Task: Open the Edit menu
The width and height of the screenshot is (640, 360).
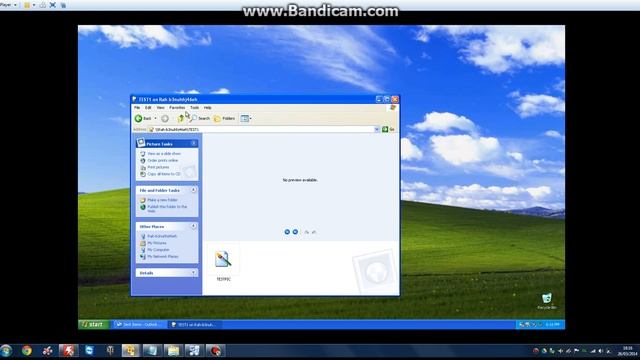Action: pyautogui.click(x=148, y=107)
